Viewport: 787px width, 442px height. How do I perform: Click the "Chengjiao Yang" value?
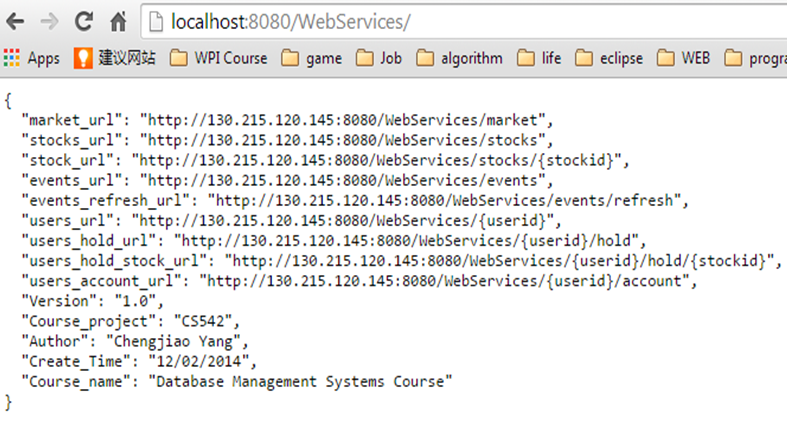pos(173,342)
